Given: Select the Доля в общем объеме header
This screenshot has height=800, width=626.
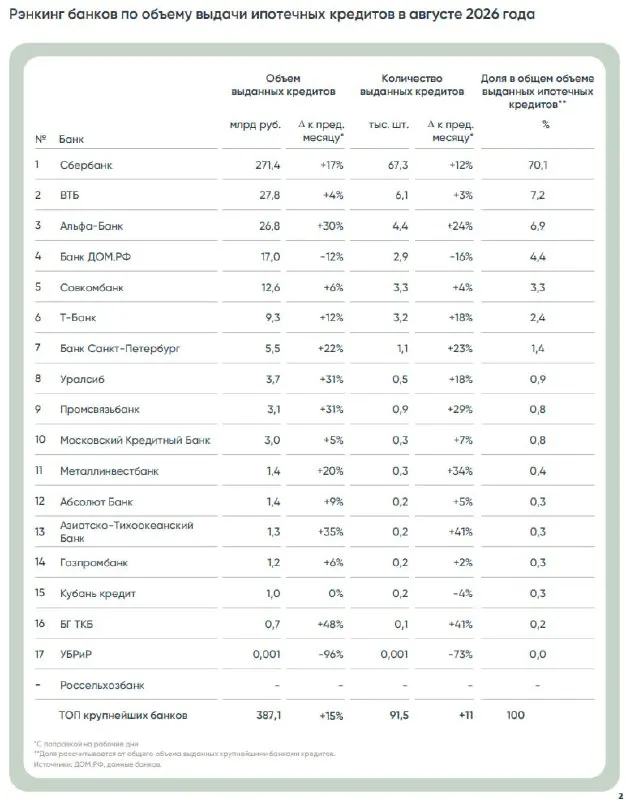Looking at the screenshot, I should (x=537, y=91).
